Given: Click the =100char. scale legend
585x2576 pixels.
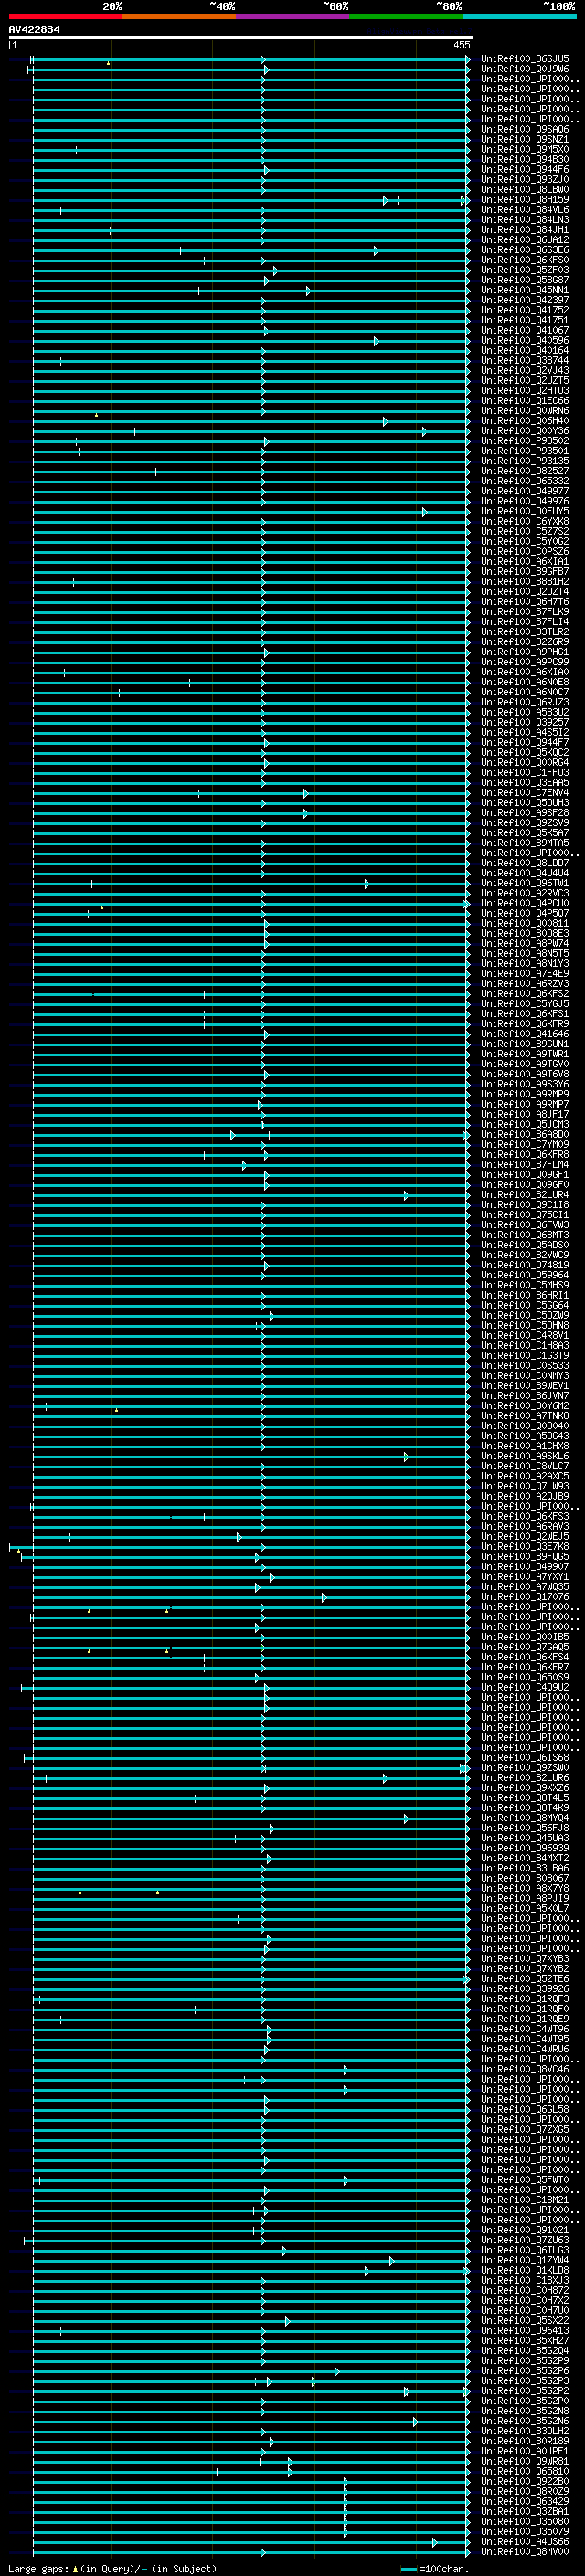Looking at the screenshot, I should [434, 2569].
